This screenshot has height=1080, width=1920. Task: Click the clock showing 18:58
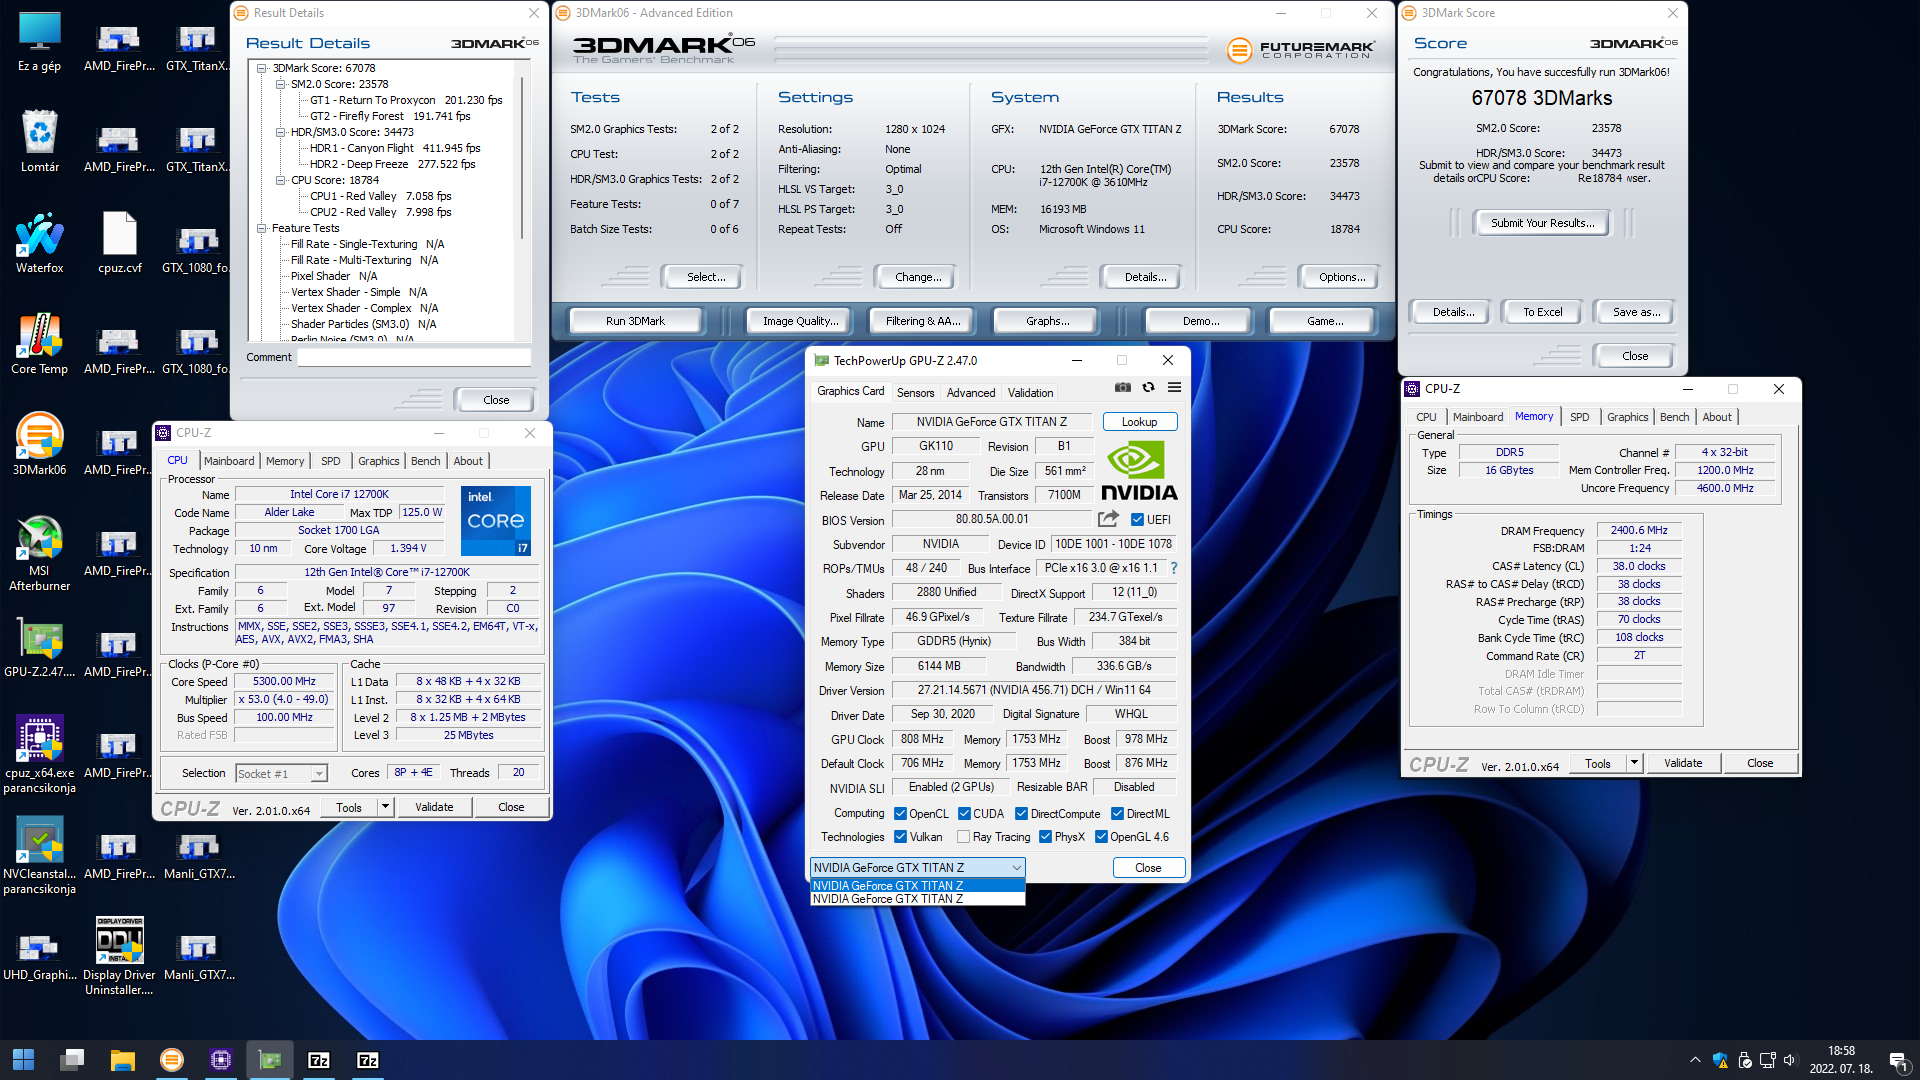(1841, 1051)
